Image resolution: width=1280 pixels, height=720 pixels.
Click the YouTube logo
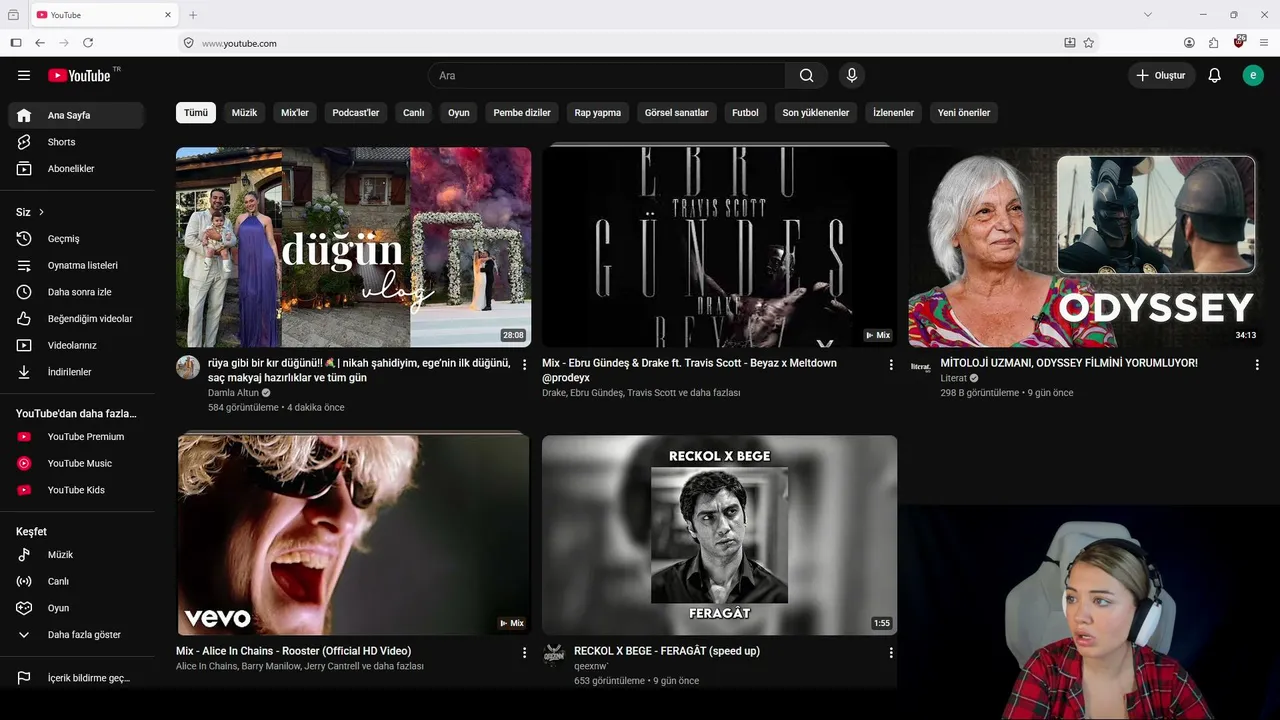[x=79, y=75]
